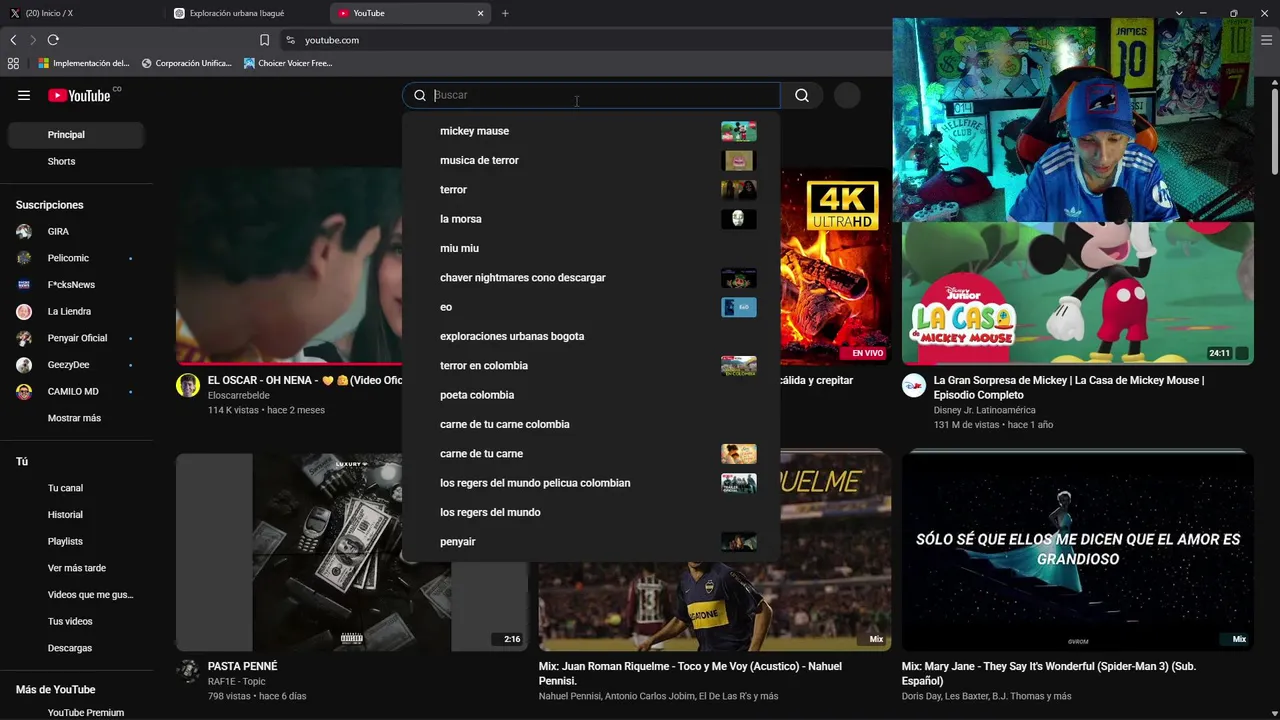Open the 'Corporación Unifica...' bookmark
This screenshot has height=720, width=1280.
point(187,63)
